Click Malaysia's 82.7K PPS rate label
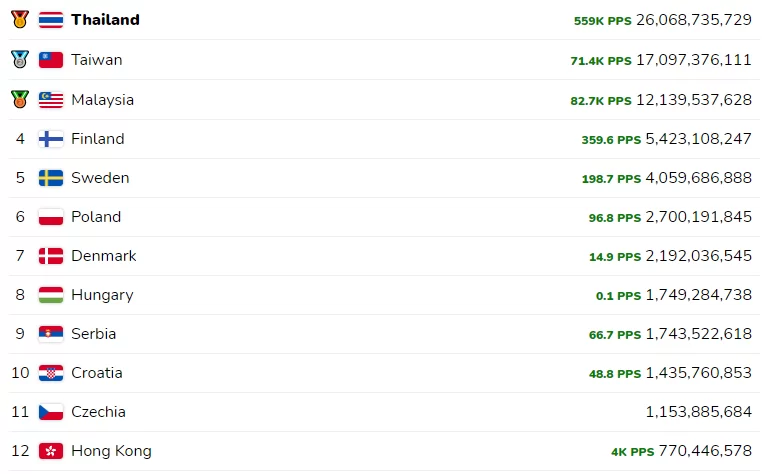 (601, 101)
